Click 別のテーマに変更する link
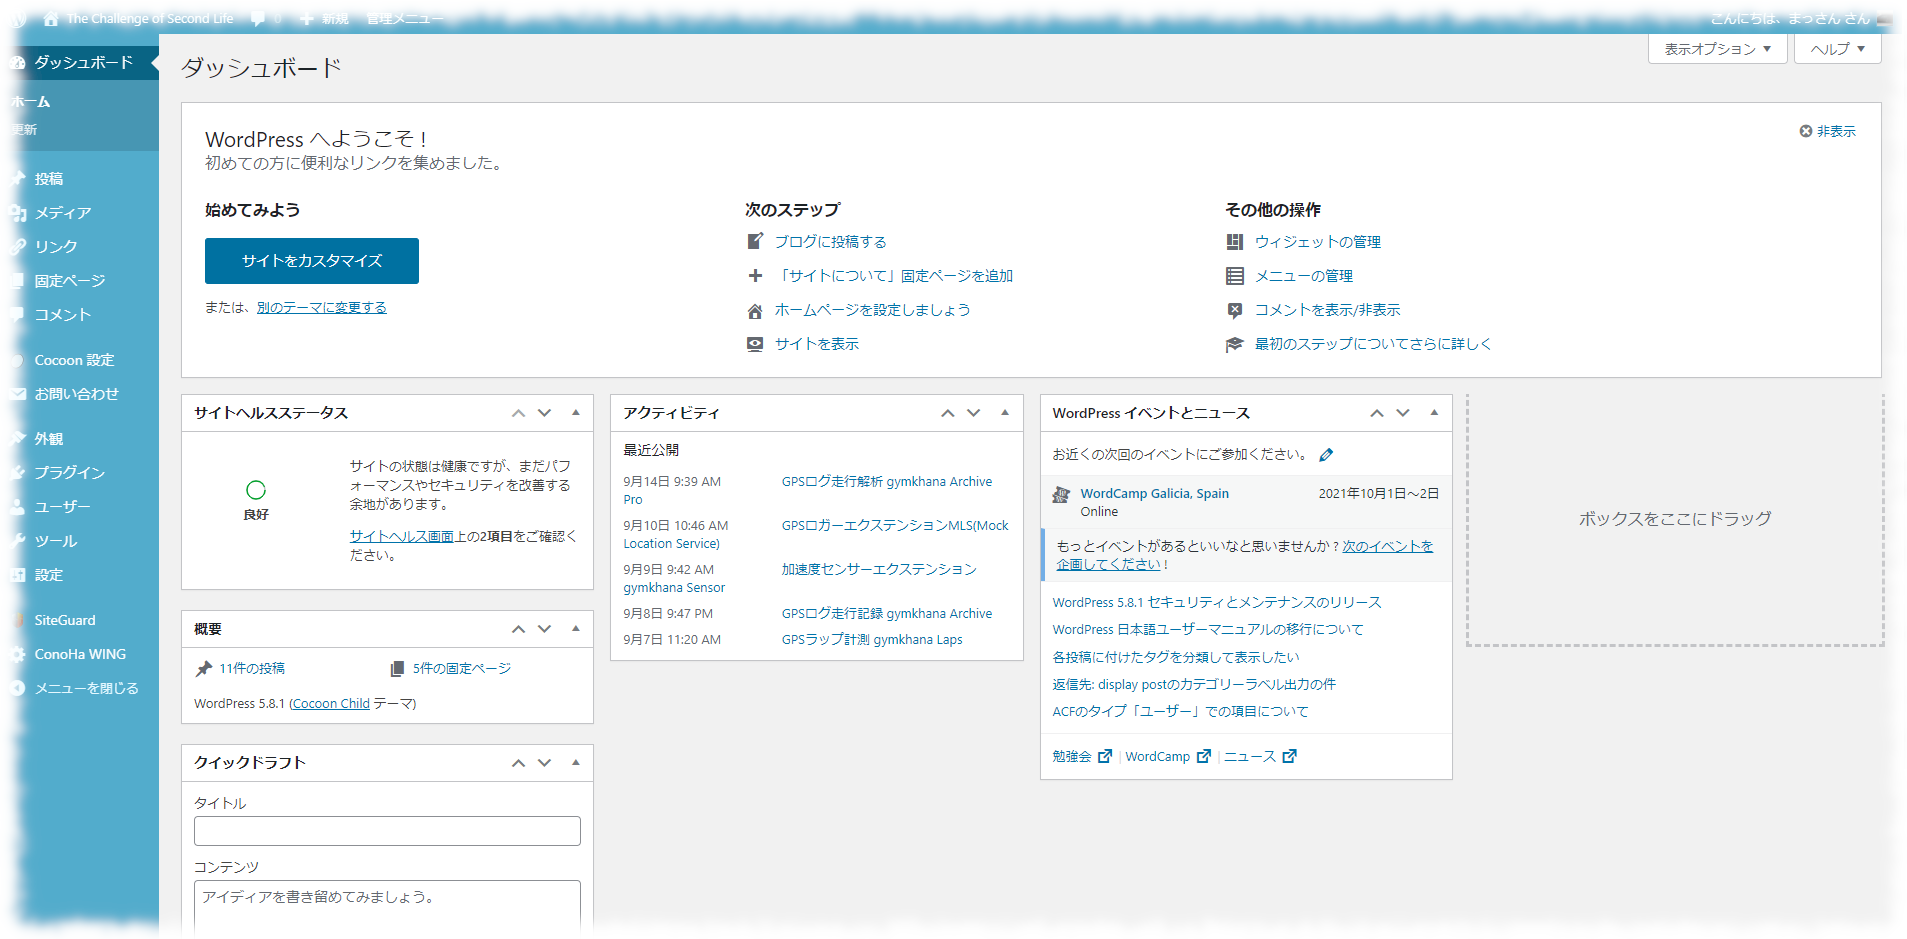 321,308
